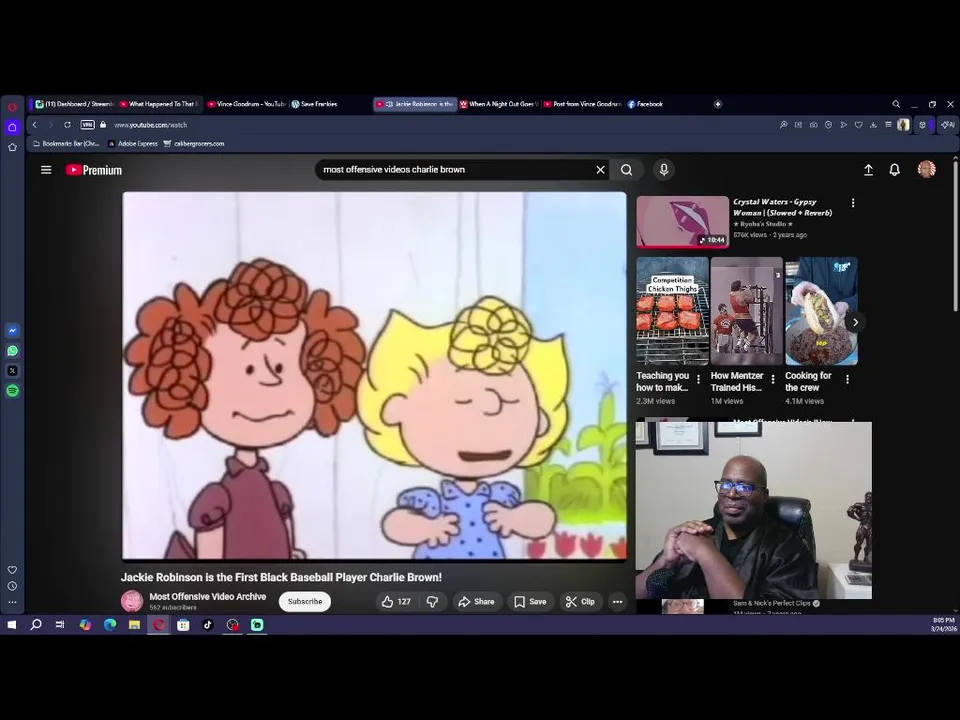Share the Jackie Robinson video
The image size is (960, 720).
click(x=476, y=602)
